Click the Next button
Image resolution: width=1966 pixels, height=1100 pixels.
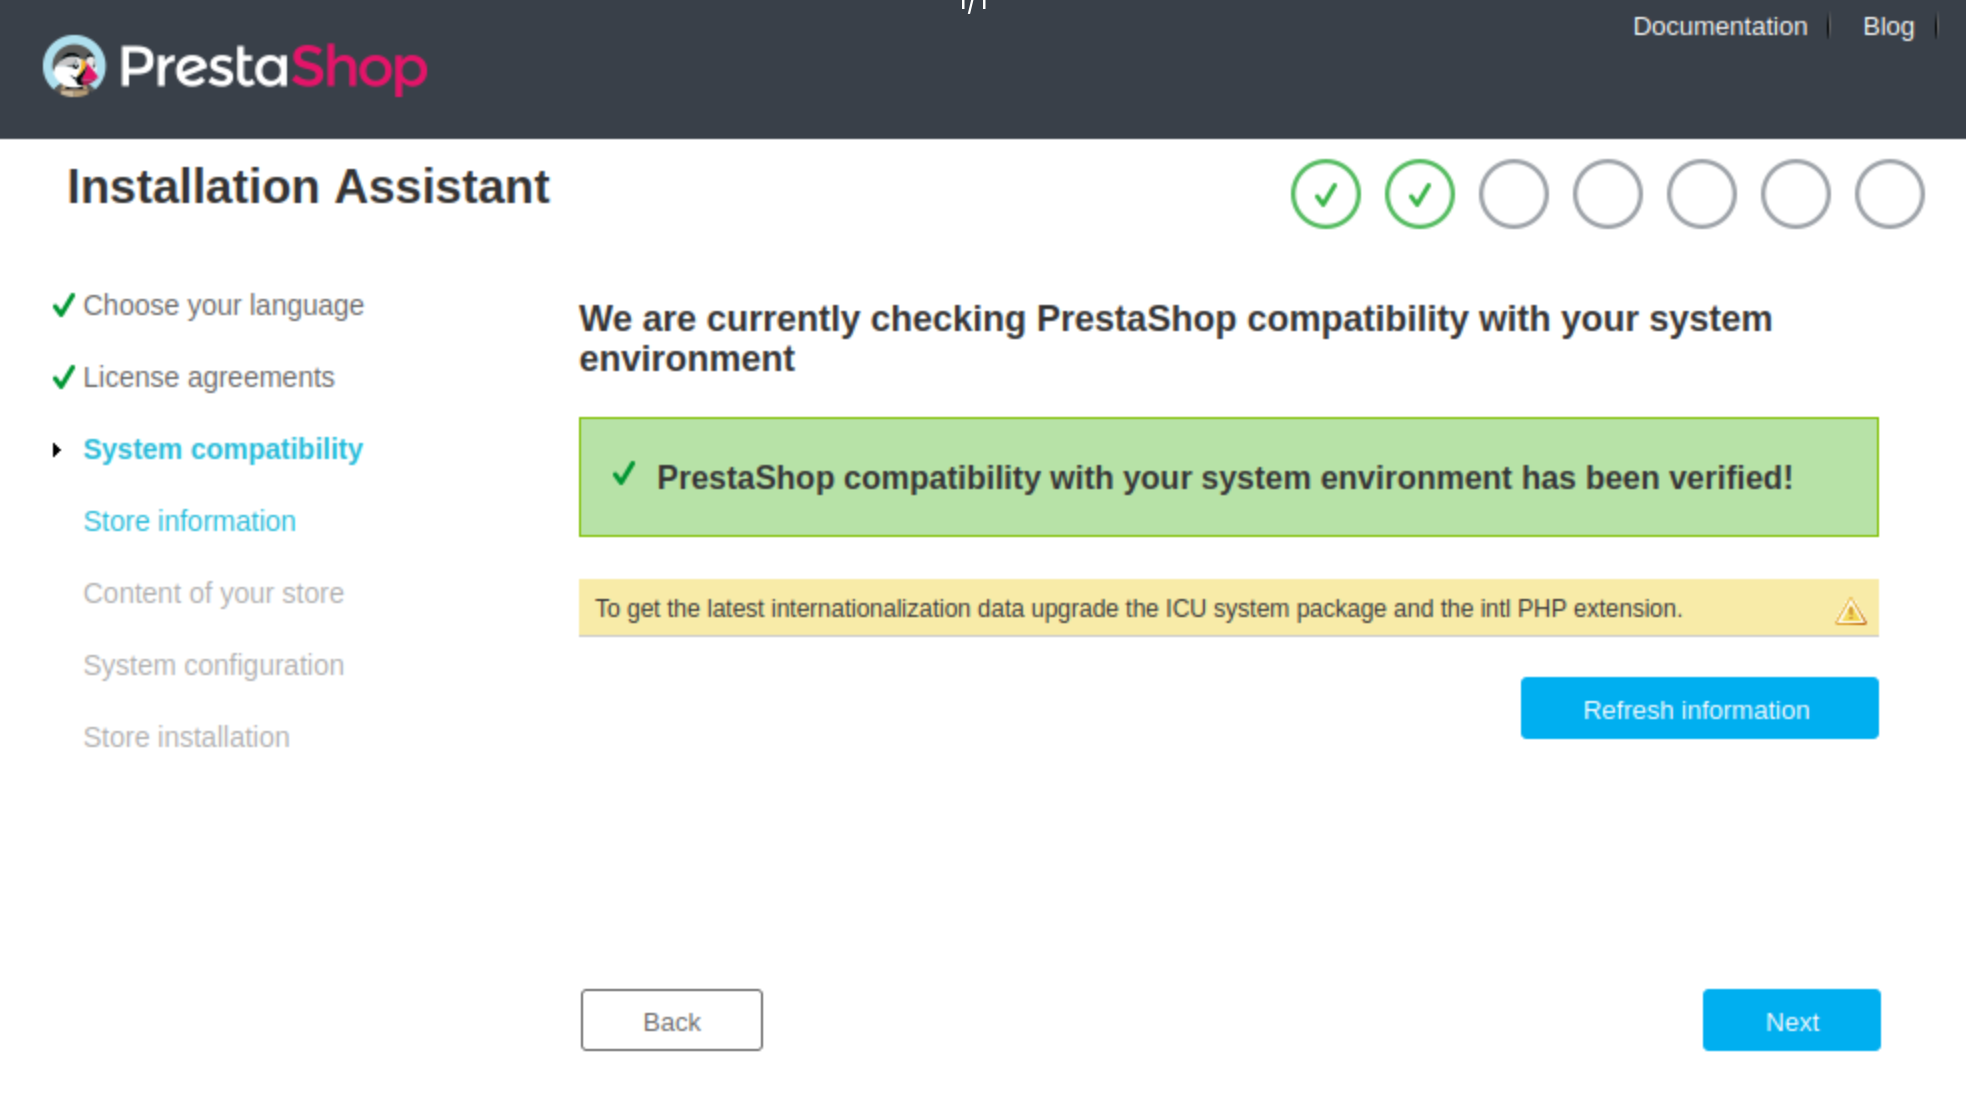pos(1791,1021)
